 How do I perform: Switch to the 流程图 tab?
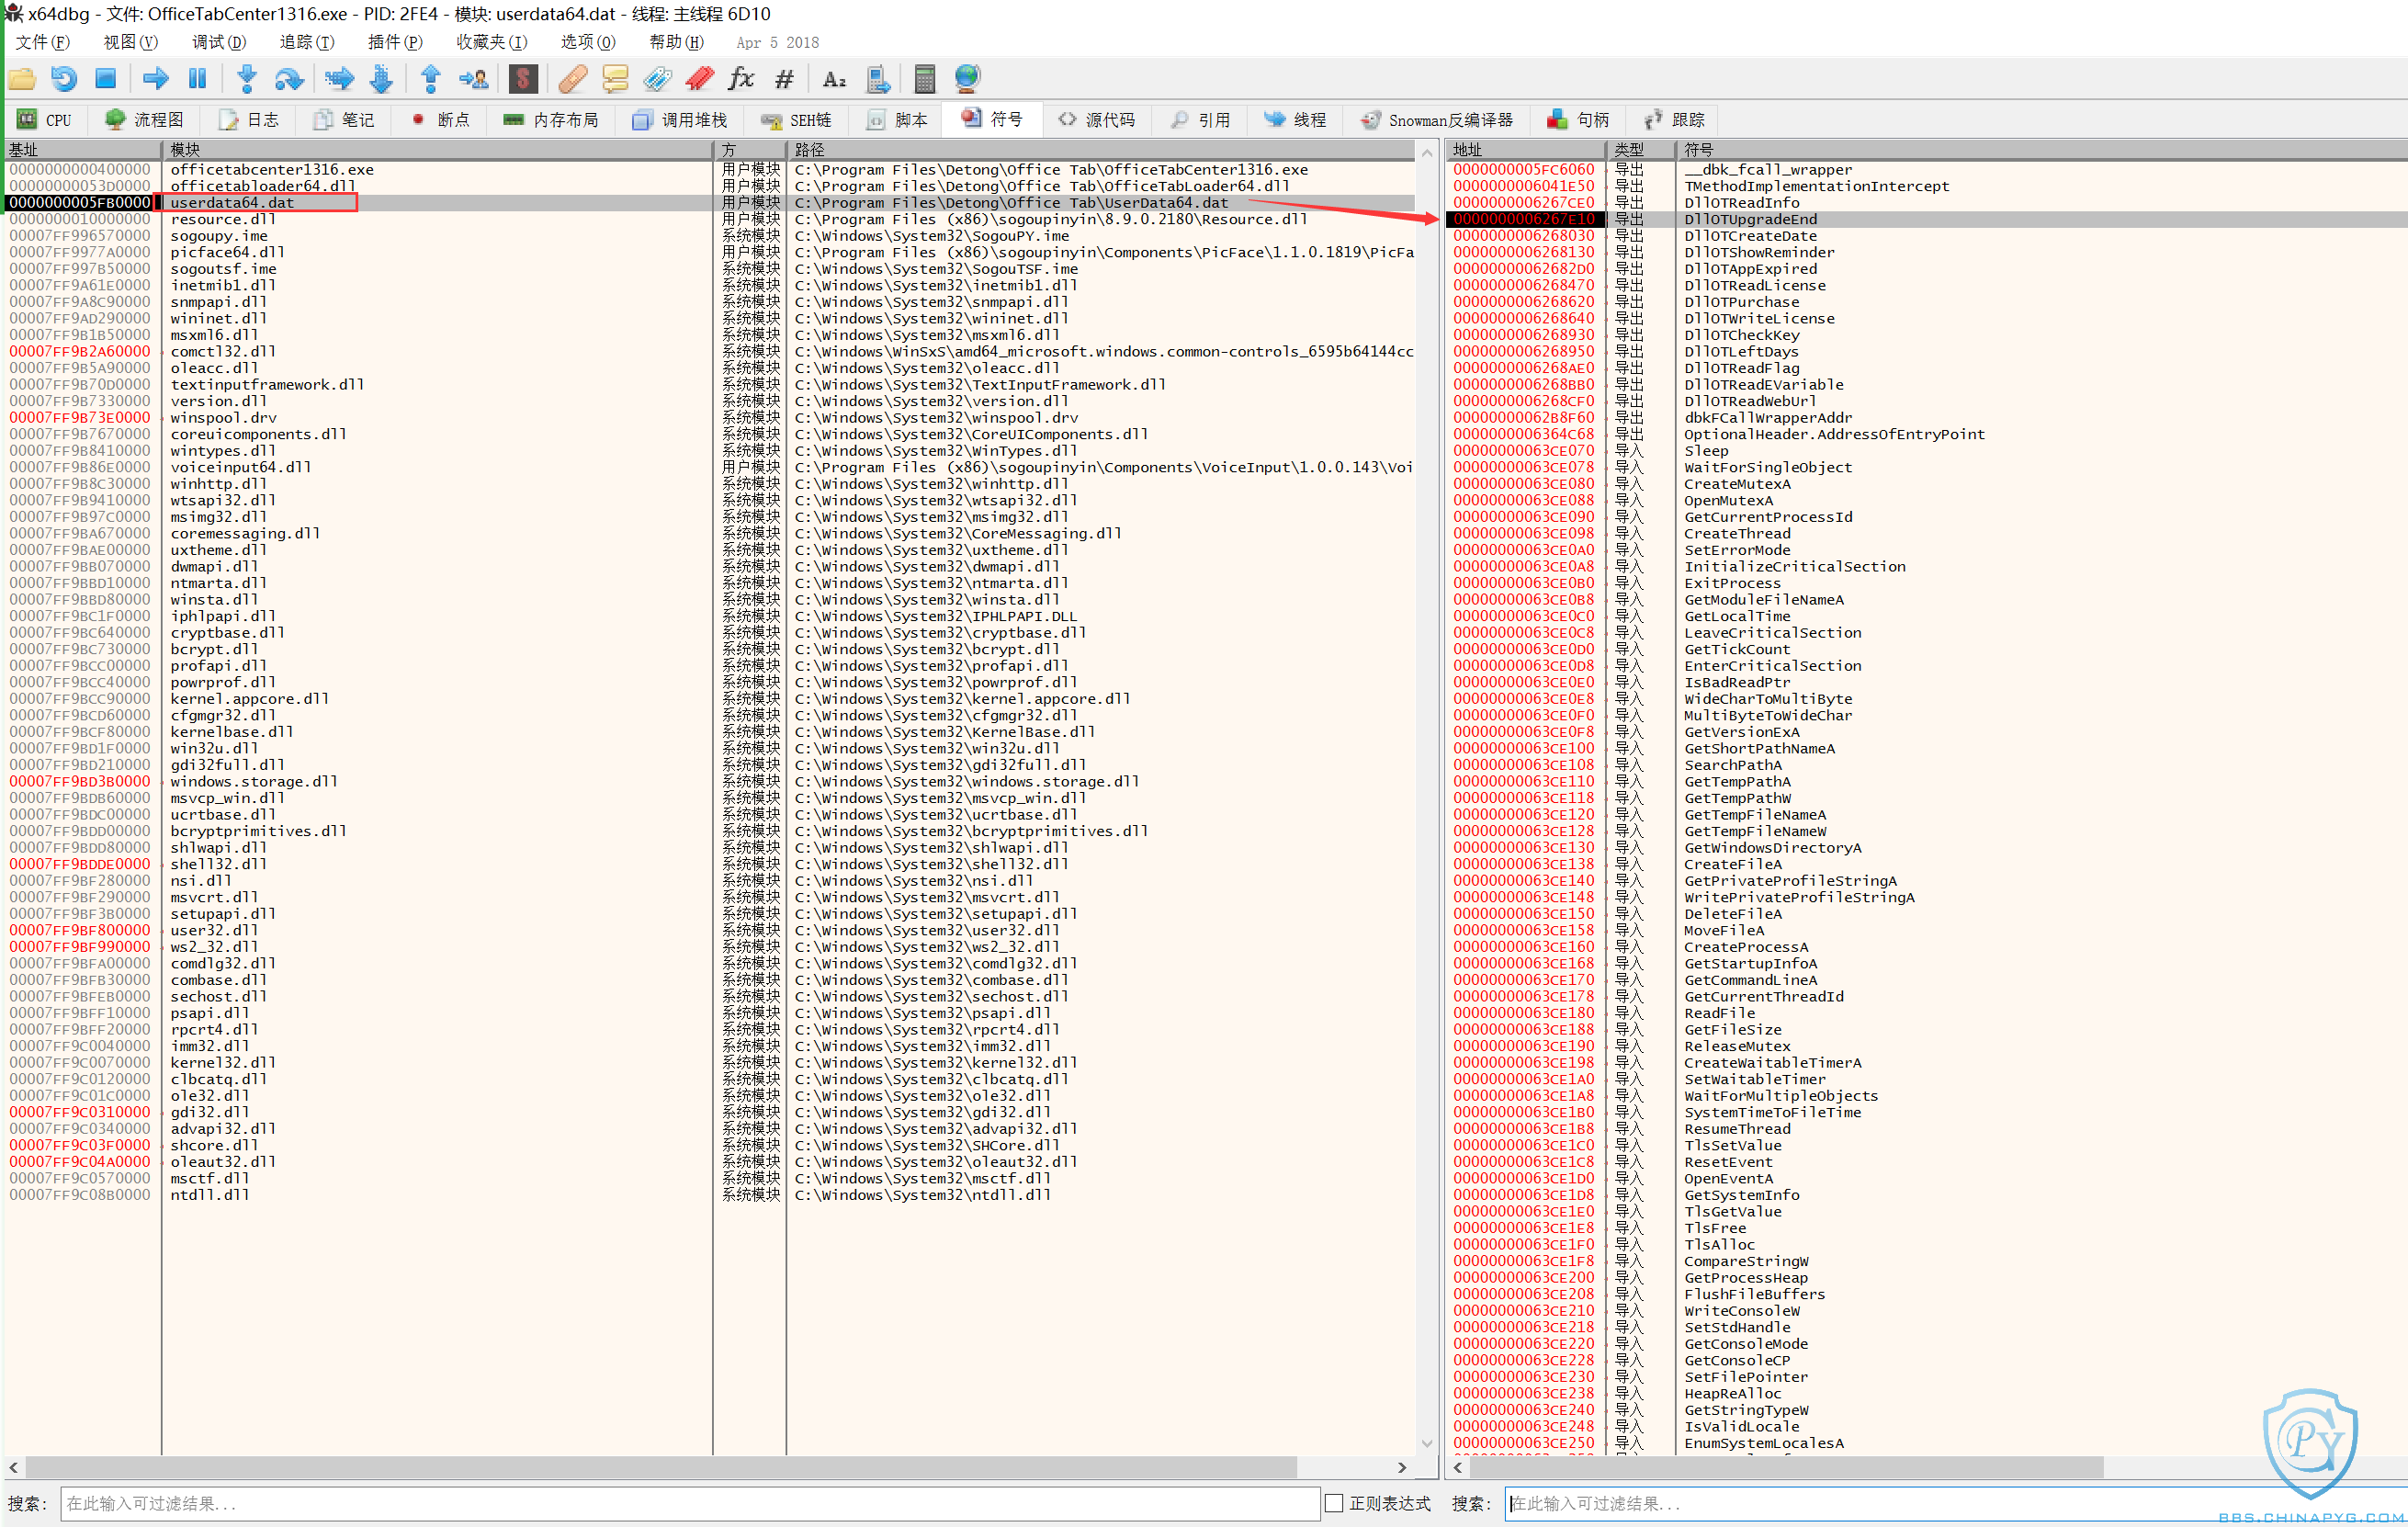point(145,120)
